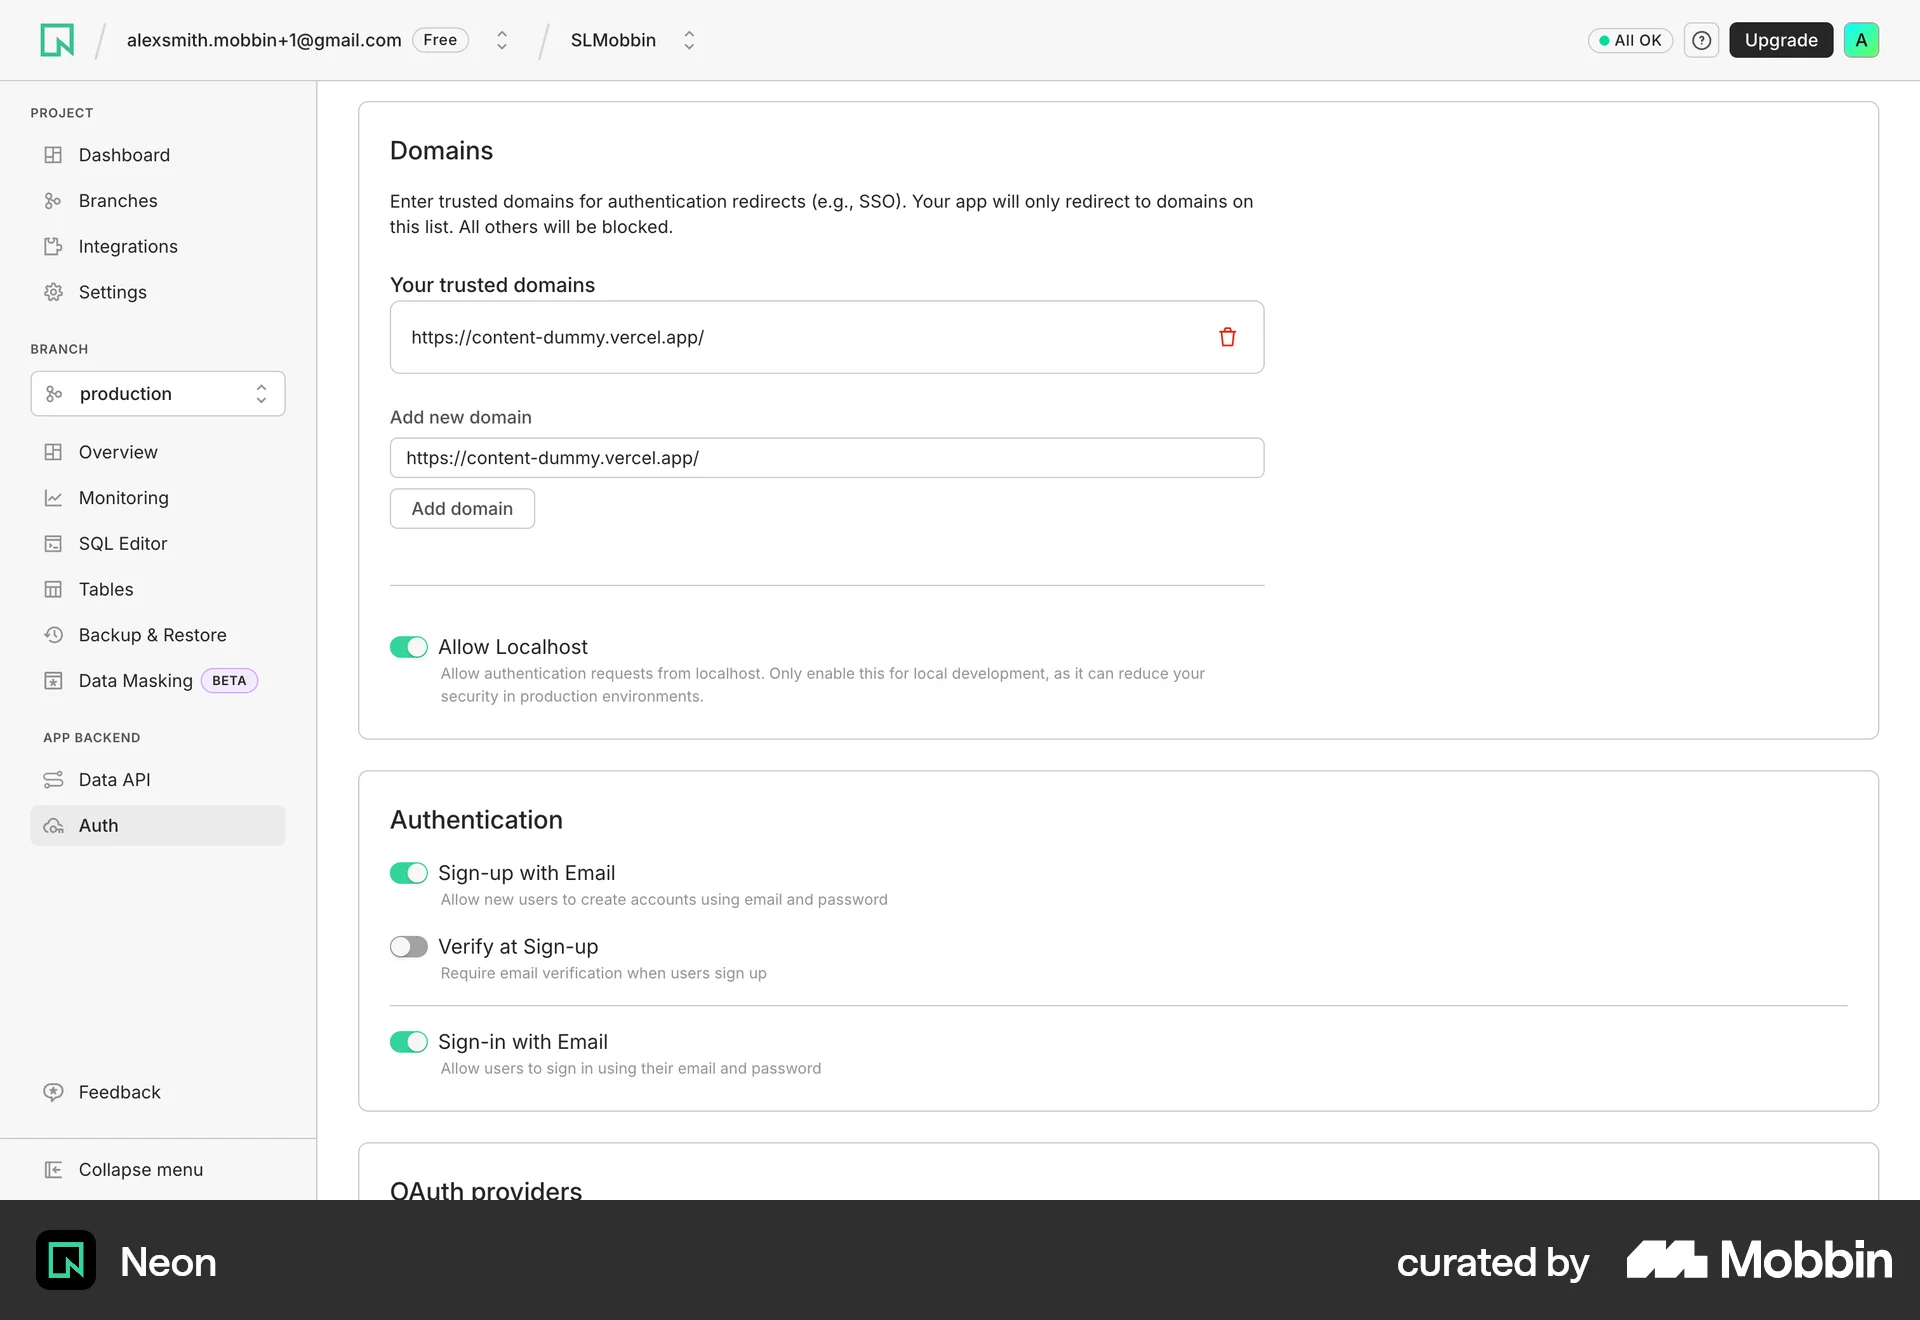Click the Upgrade button

point(1781,40)
